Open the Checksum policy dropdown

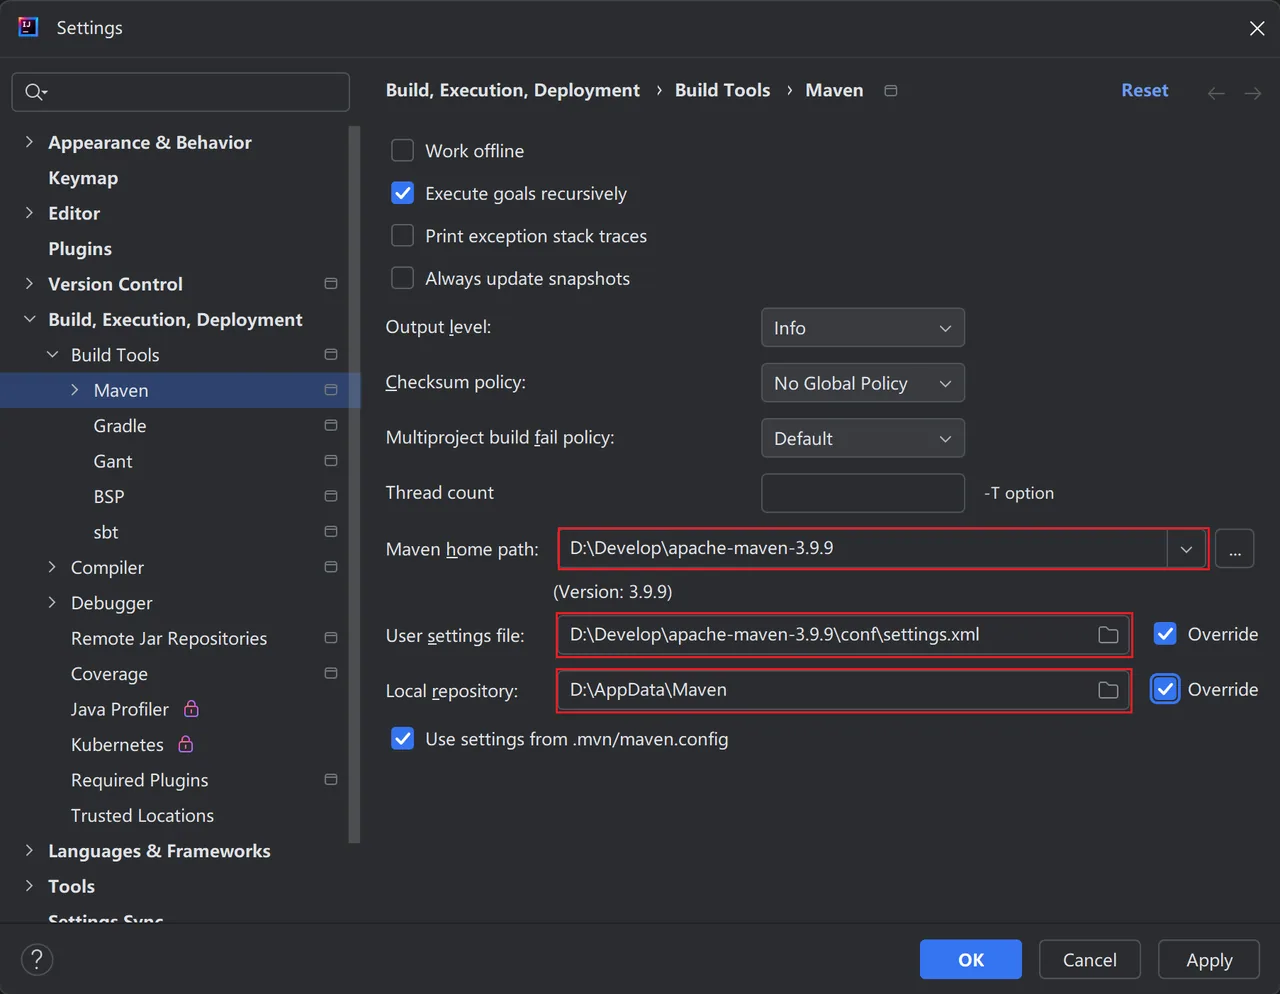pos(863,383)
